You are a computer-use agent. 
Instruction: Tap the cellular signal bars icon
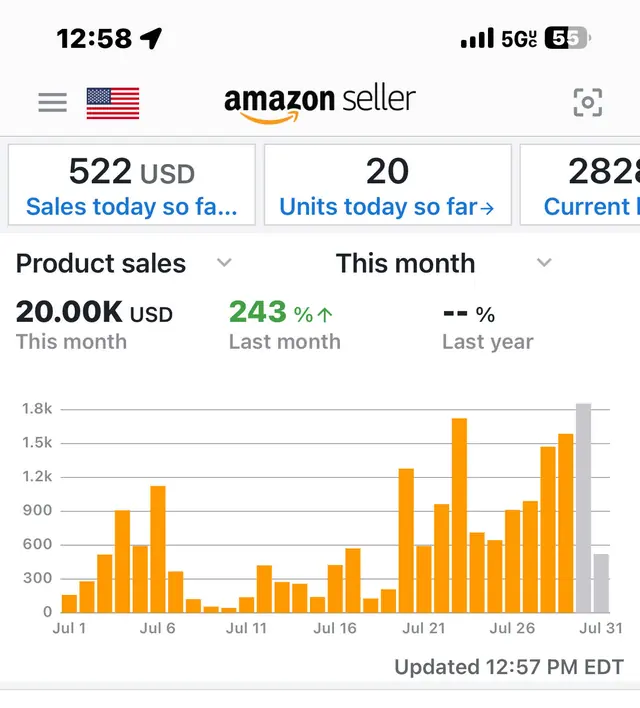click(x=477, y=38)
